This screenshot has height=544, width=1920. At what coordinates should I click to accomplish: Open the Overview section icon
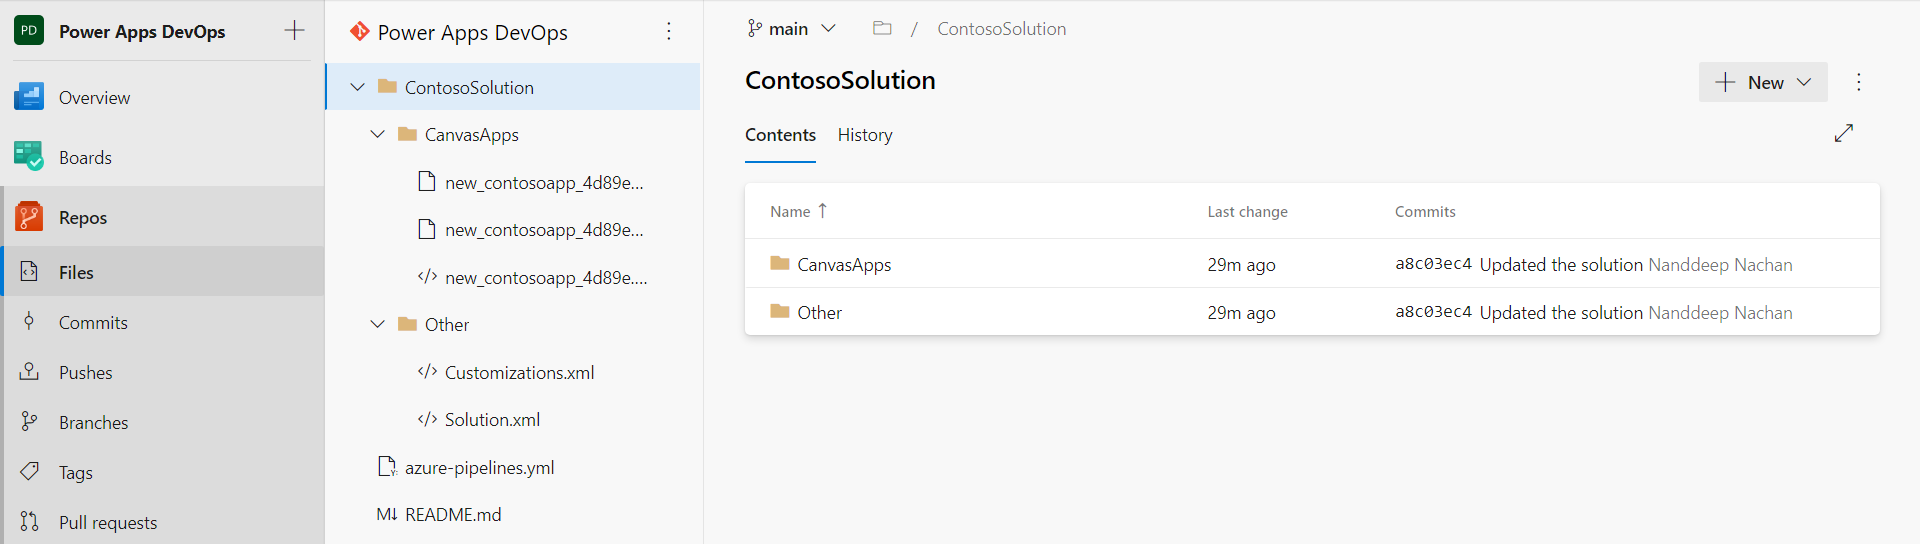pyautogui.click(x=29, y=97)
